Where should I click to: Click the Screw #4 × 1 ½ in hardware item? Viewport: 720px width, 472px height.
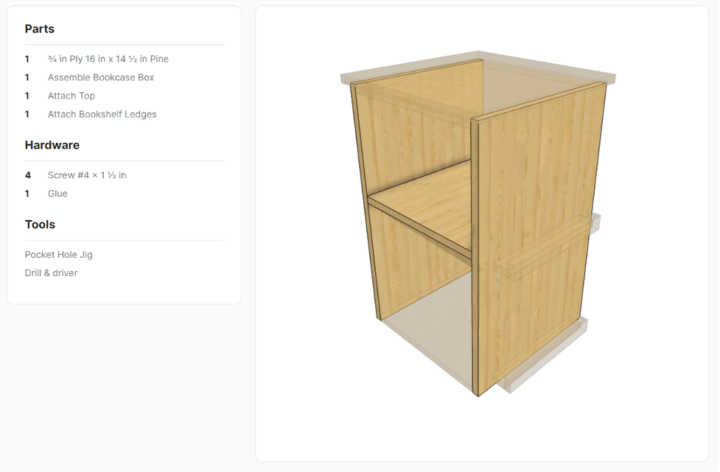[87, 175]
